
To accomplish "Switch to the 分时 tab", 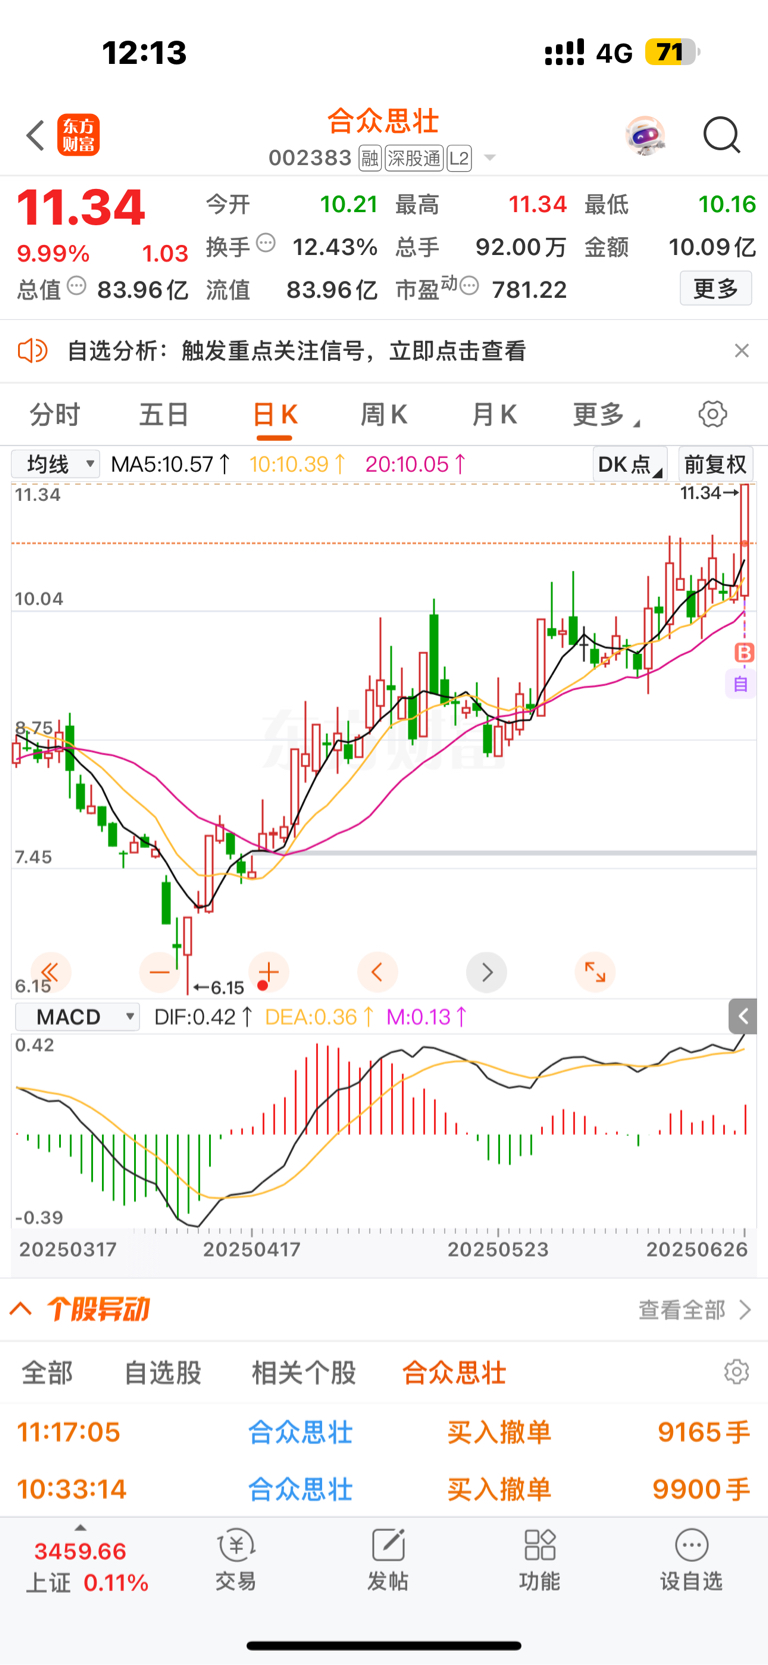I will [x=54, y=414].
